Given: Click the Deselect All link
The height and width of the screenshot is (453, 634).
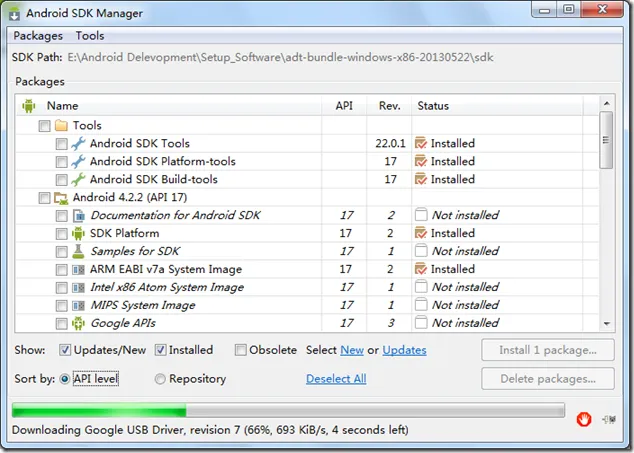Looking at the screenshot, I should point(336,379).
